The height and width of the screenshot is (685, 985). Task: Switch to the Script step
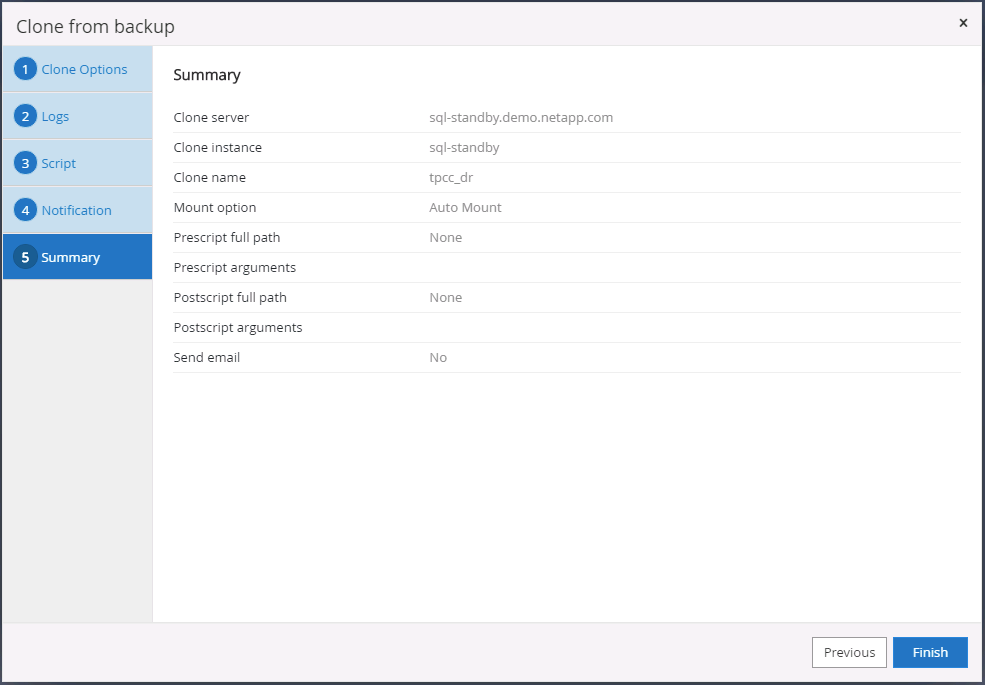(58, 164)
